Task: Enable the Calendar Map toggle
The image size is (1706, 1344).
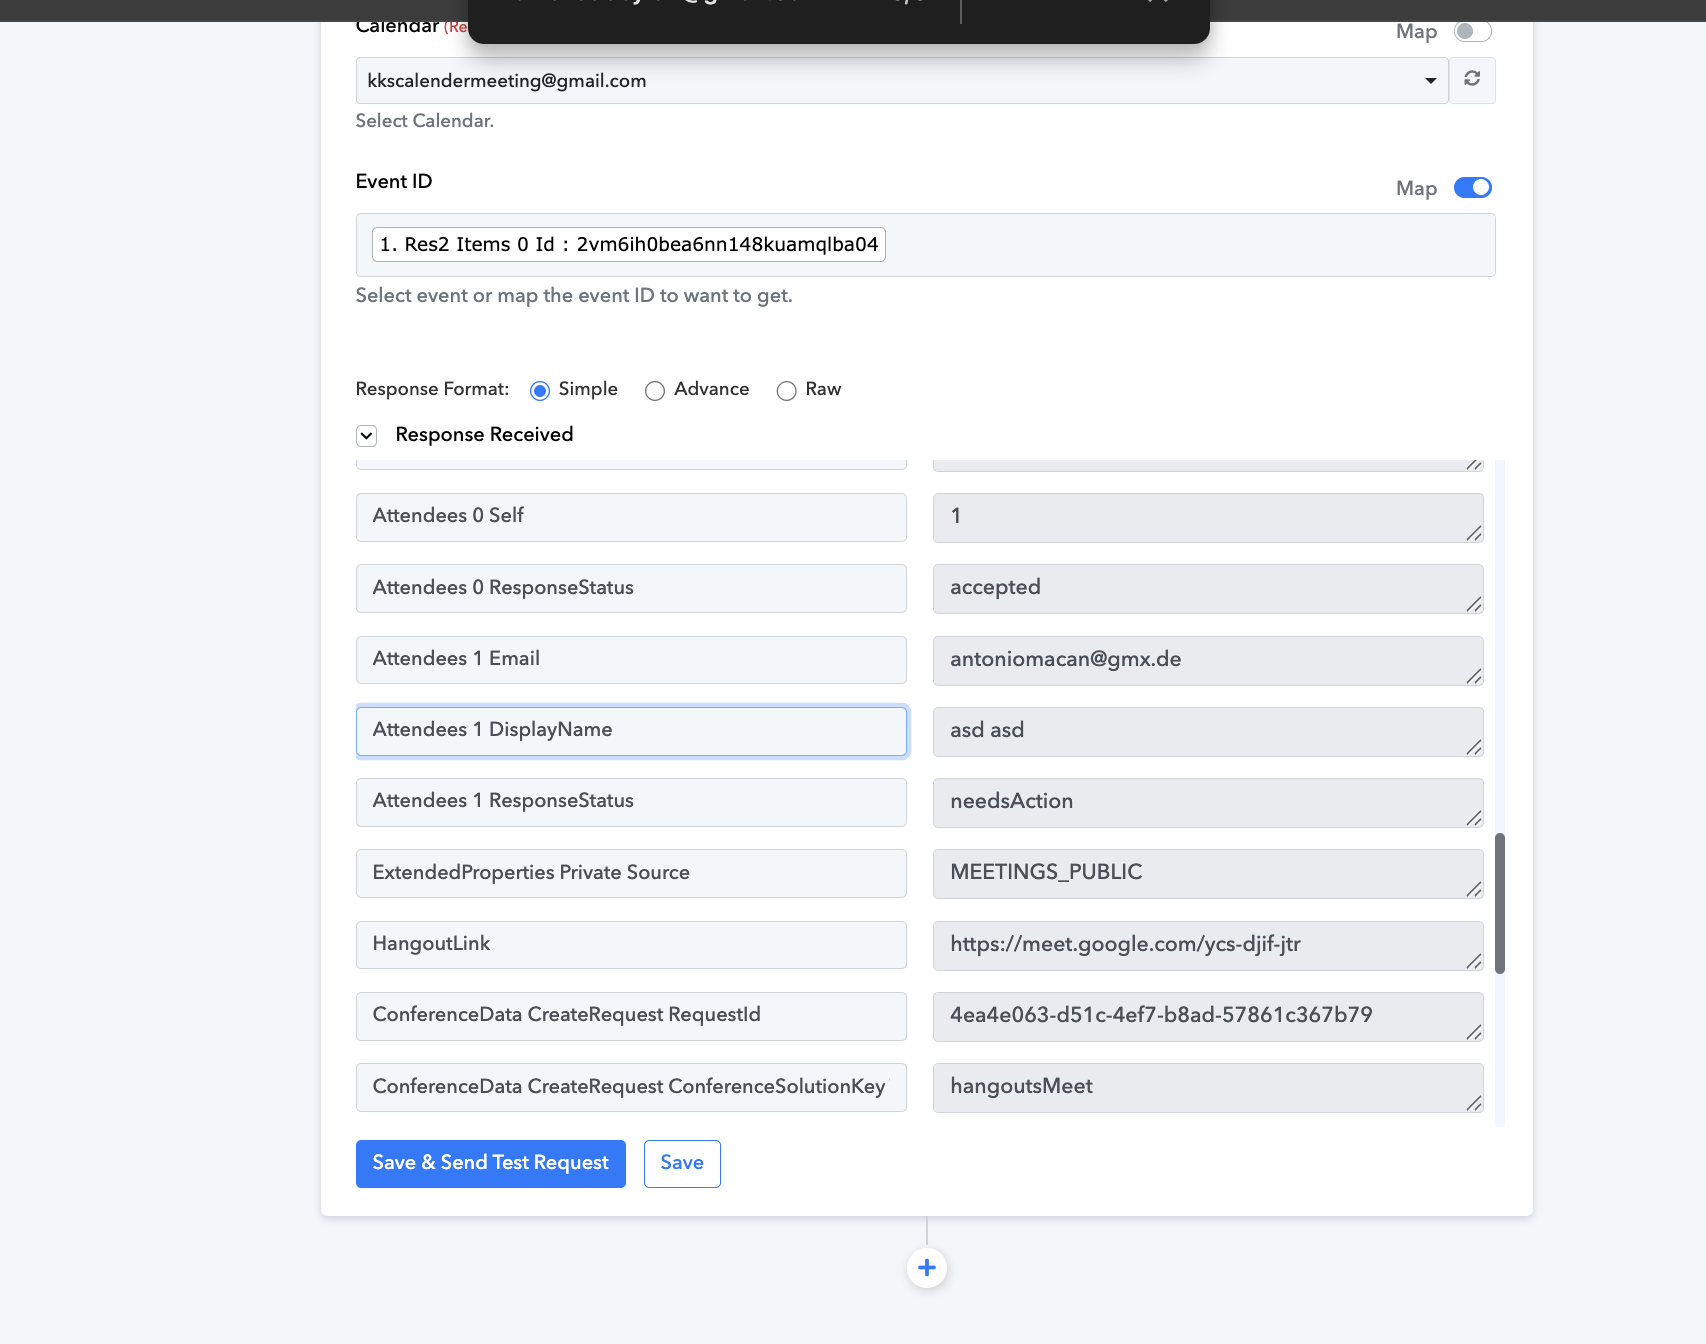Action: 1473,31
